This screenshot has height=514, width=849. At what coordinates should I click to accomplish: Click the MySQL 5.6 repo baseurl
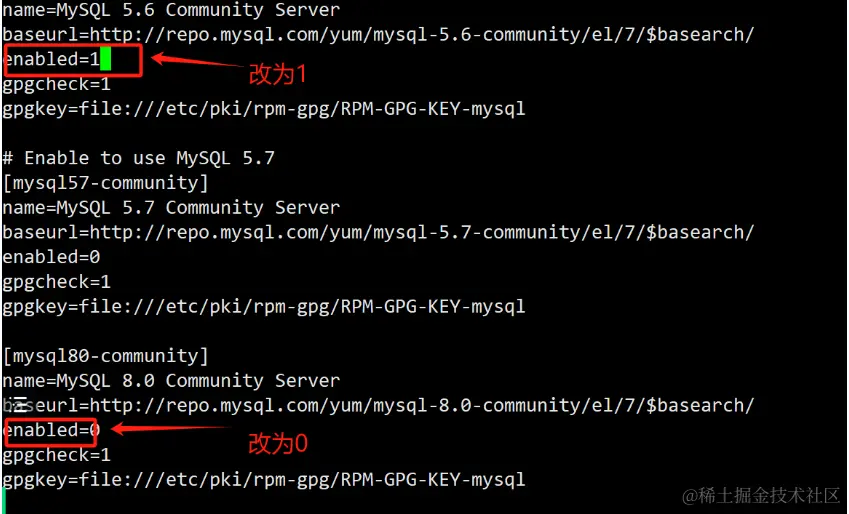coord(378,35)
